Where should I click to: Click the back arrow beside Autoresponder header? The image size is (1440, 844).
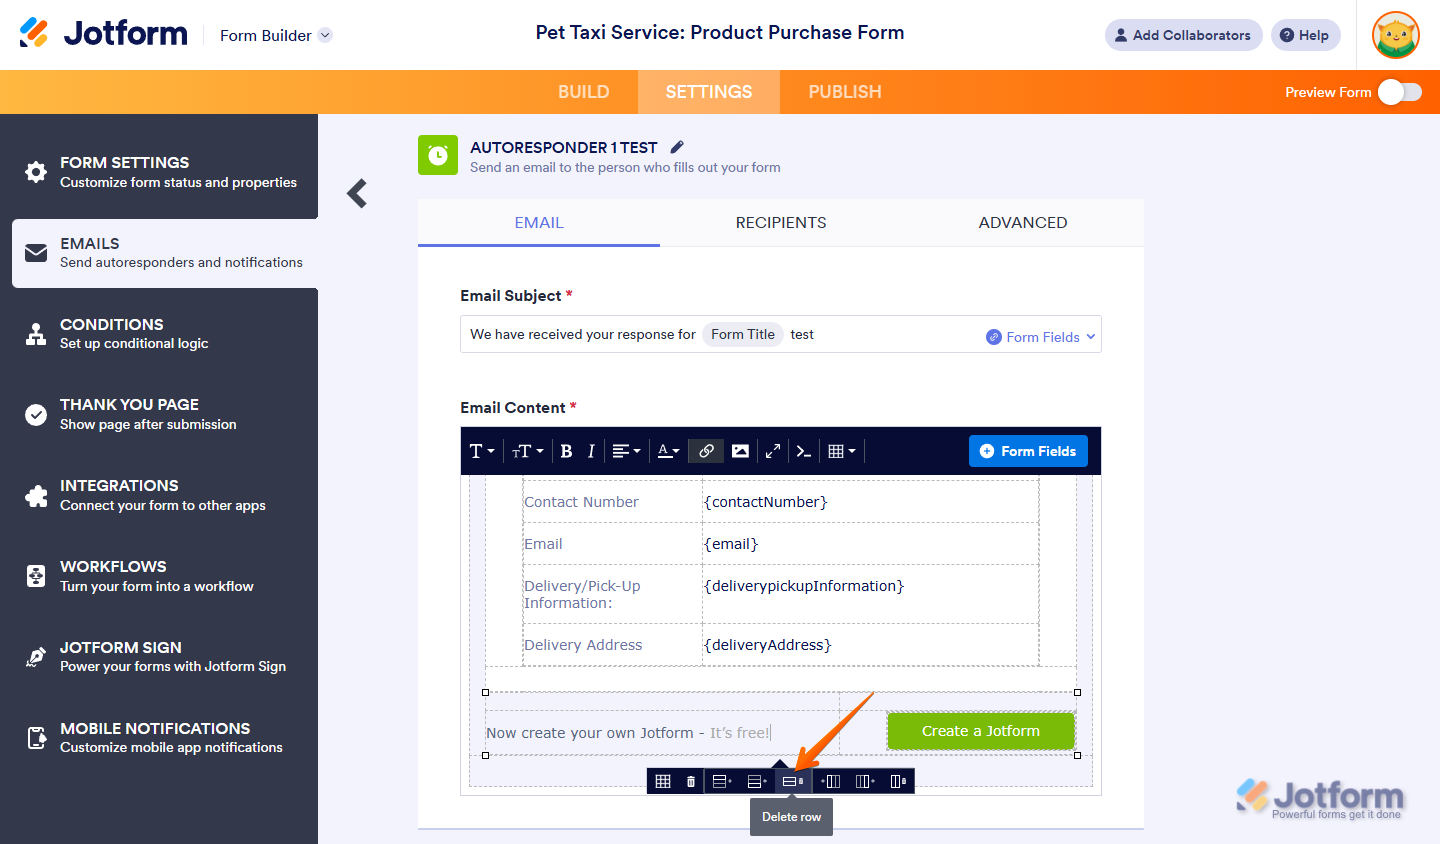(x=357, y=193)
